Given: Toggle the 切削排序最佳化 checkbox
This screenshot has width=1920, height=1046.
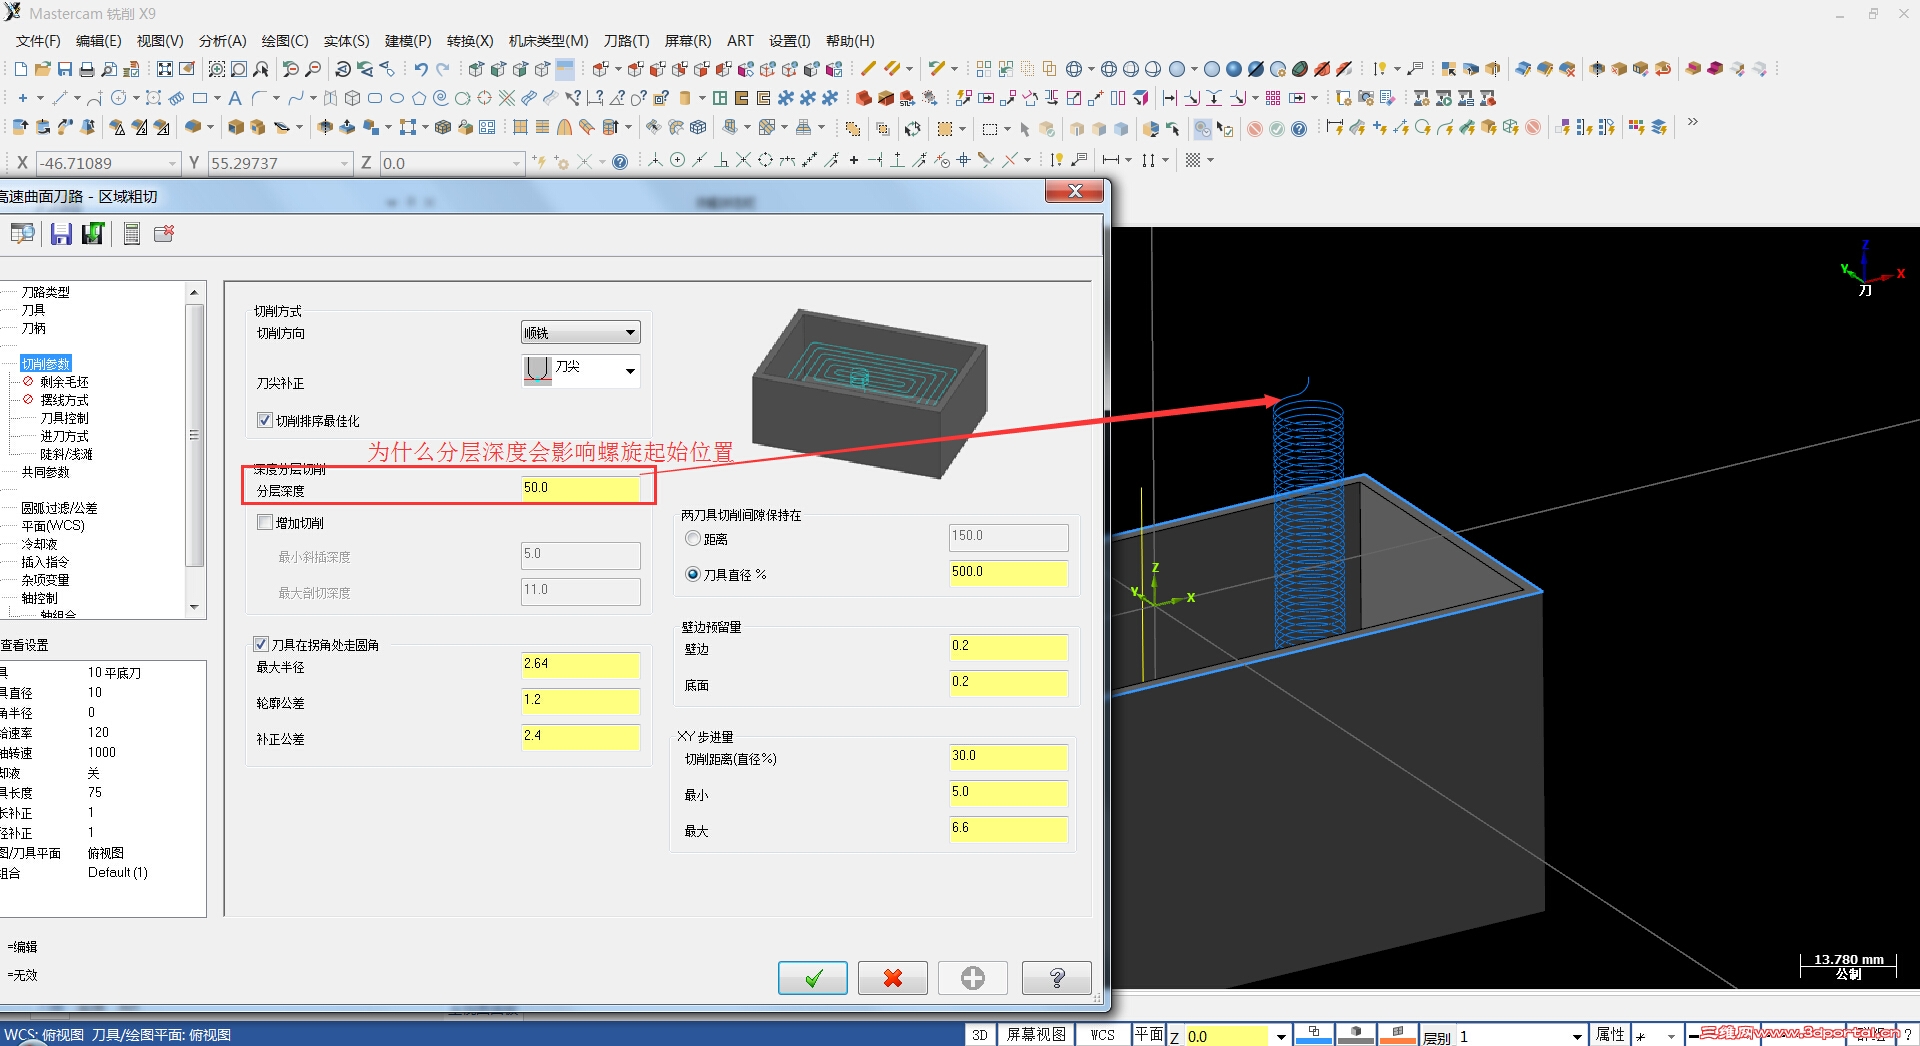Looking at the screenshot, I should click(265, 420).
